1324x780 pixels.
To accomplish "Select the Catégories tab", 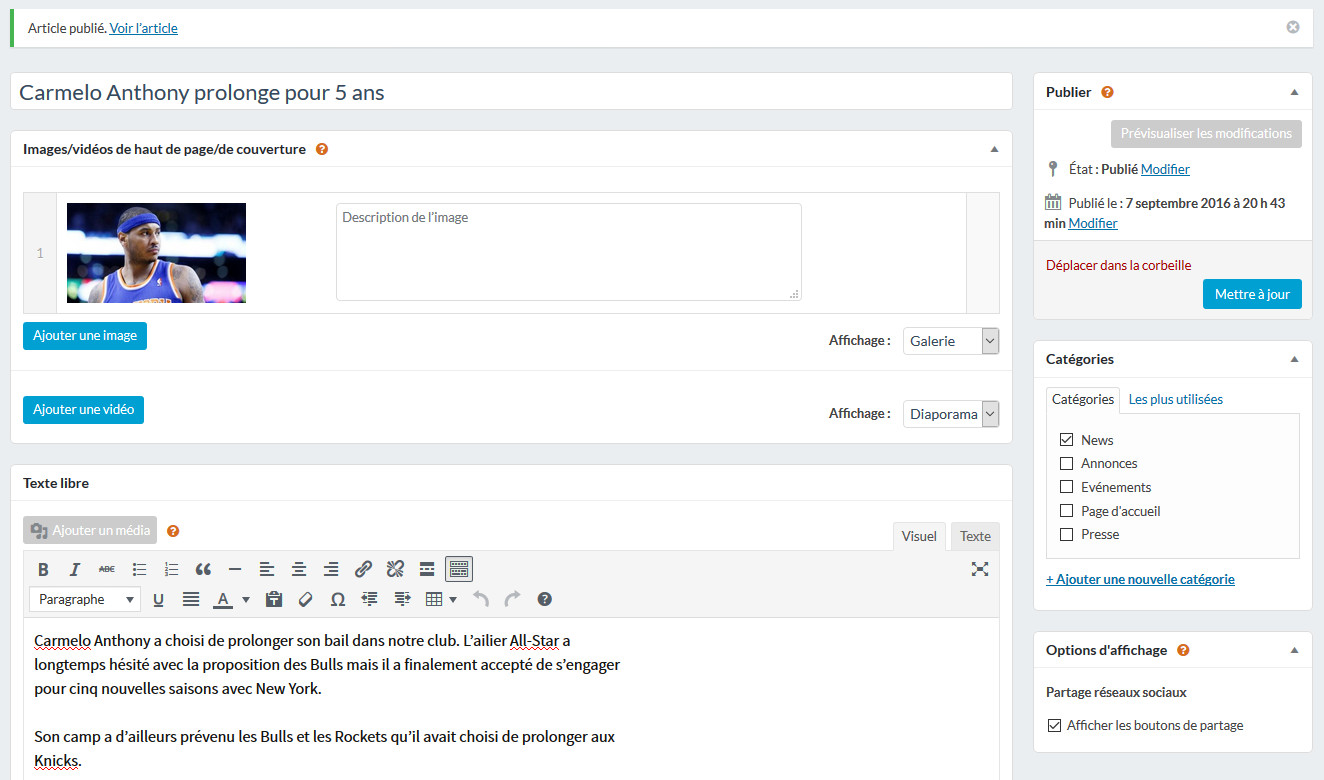I will coord(1083,399).
